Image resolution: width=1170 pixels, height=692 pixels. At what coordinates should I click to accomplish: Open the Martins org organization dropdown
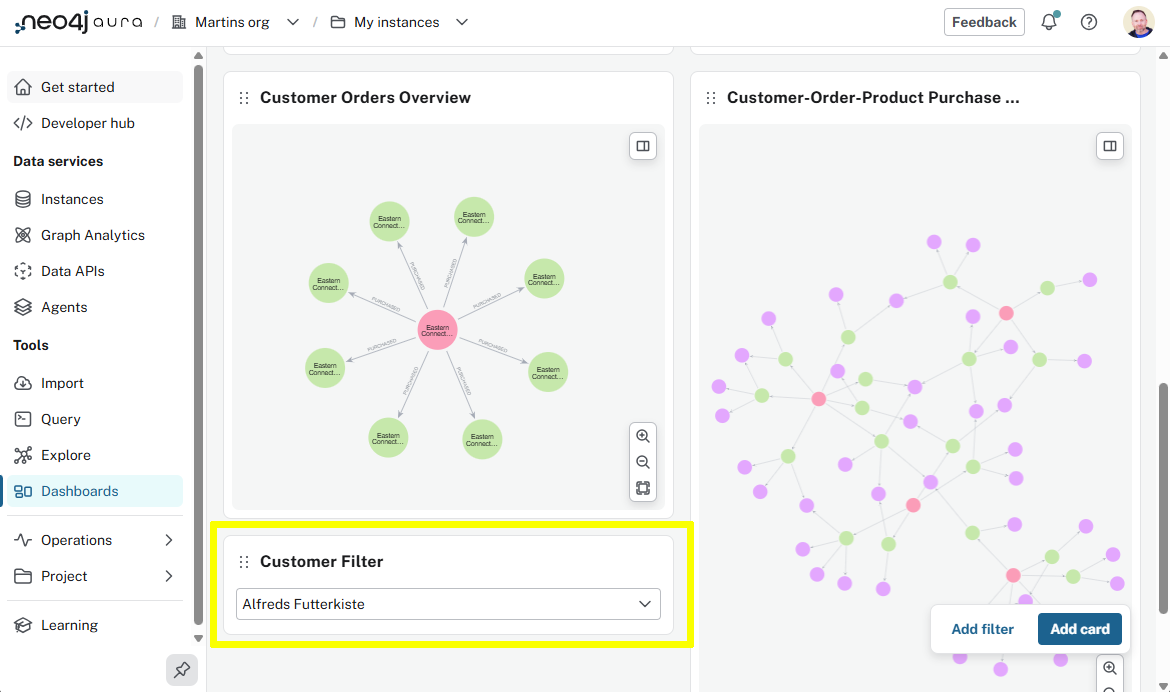point(292,21)
